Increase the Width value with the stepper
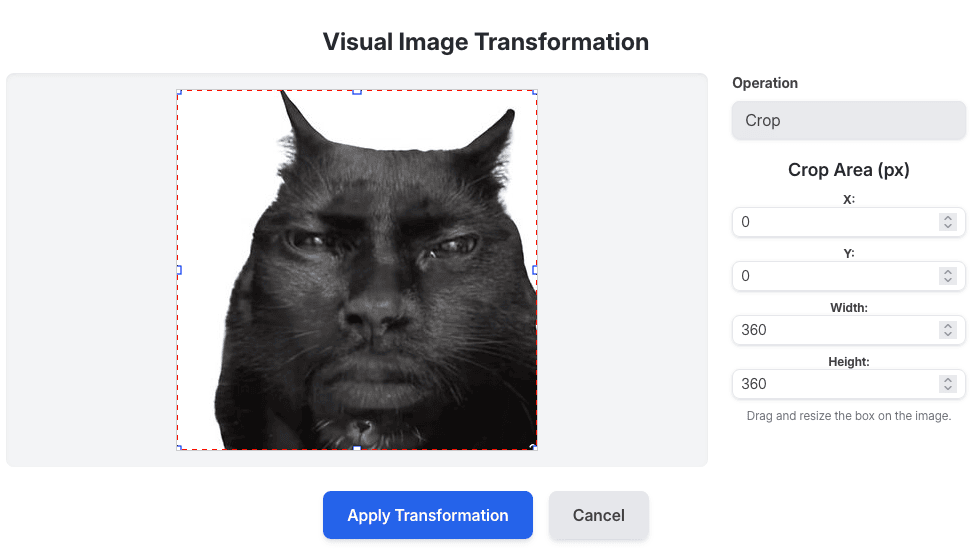The height and width of the screenshot is (554, 979). [x=948, y=326]
